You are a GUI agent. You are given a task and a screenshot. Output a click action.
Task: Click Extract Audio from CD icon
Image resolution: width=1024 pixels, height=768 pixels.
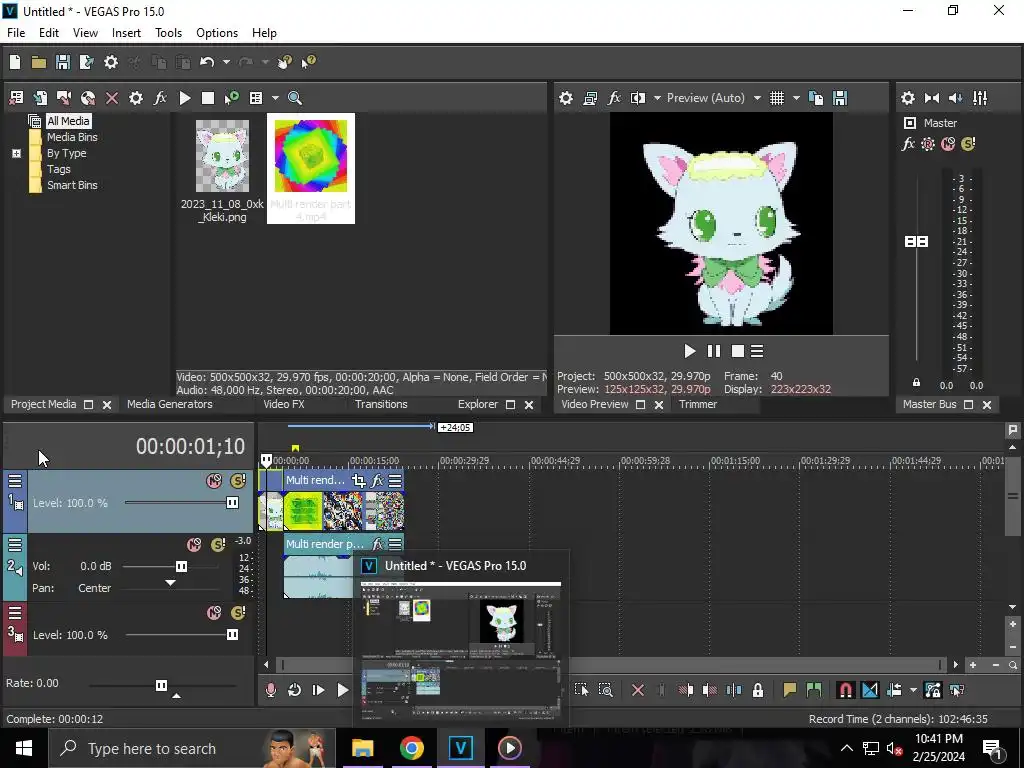(88, 98)
